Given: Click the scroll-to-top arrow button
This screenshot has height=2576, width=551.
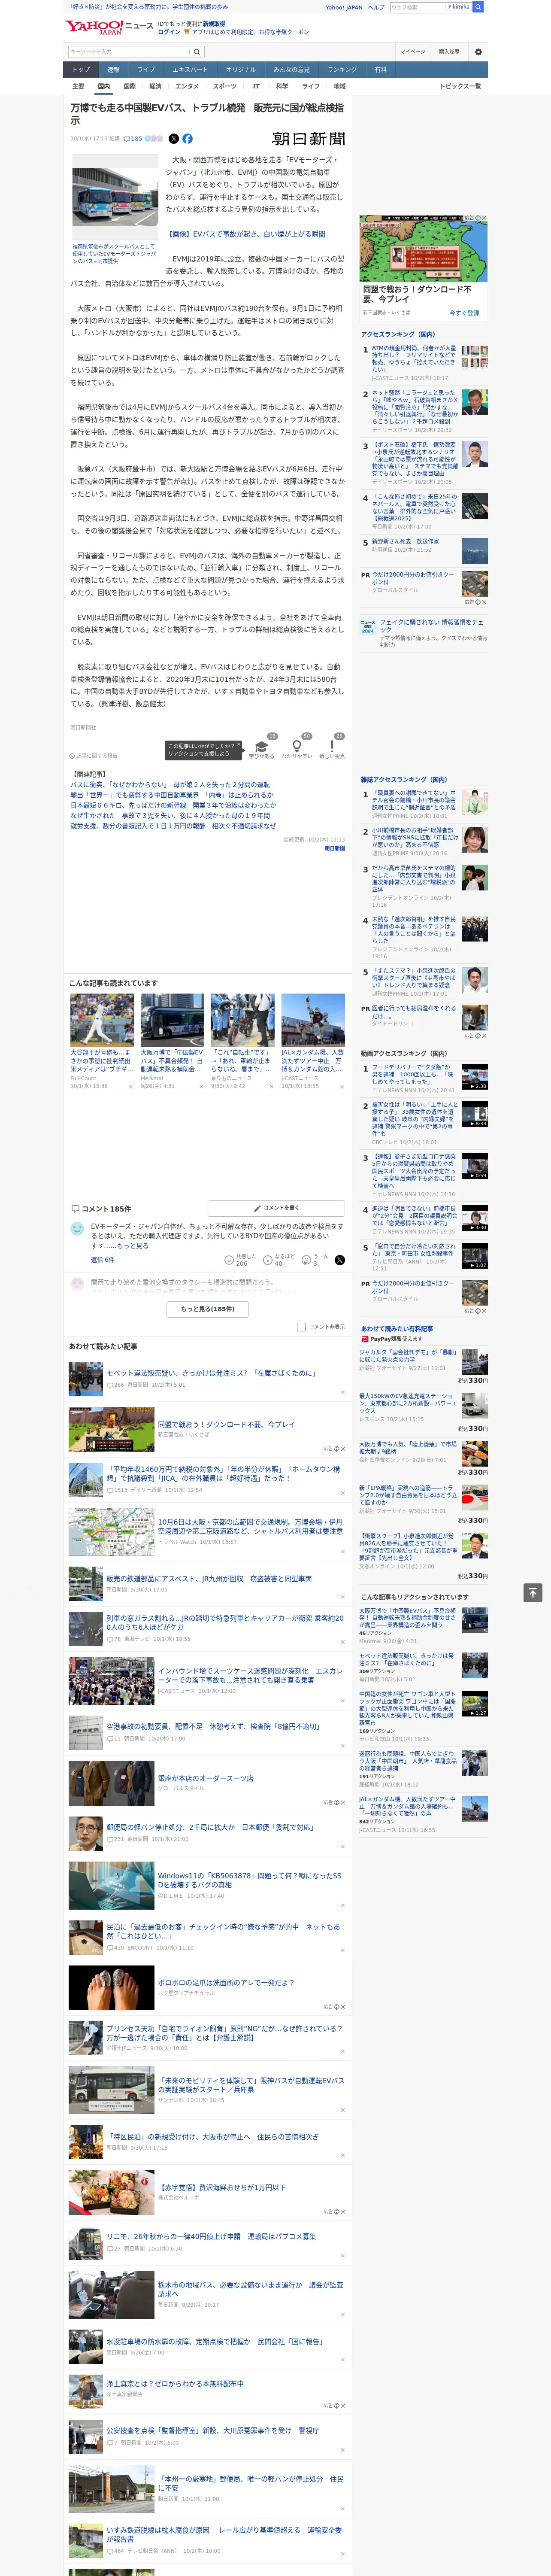Looking at the screenshot, I should click(x=532, y=1592).
